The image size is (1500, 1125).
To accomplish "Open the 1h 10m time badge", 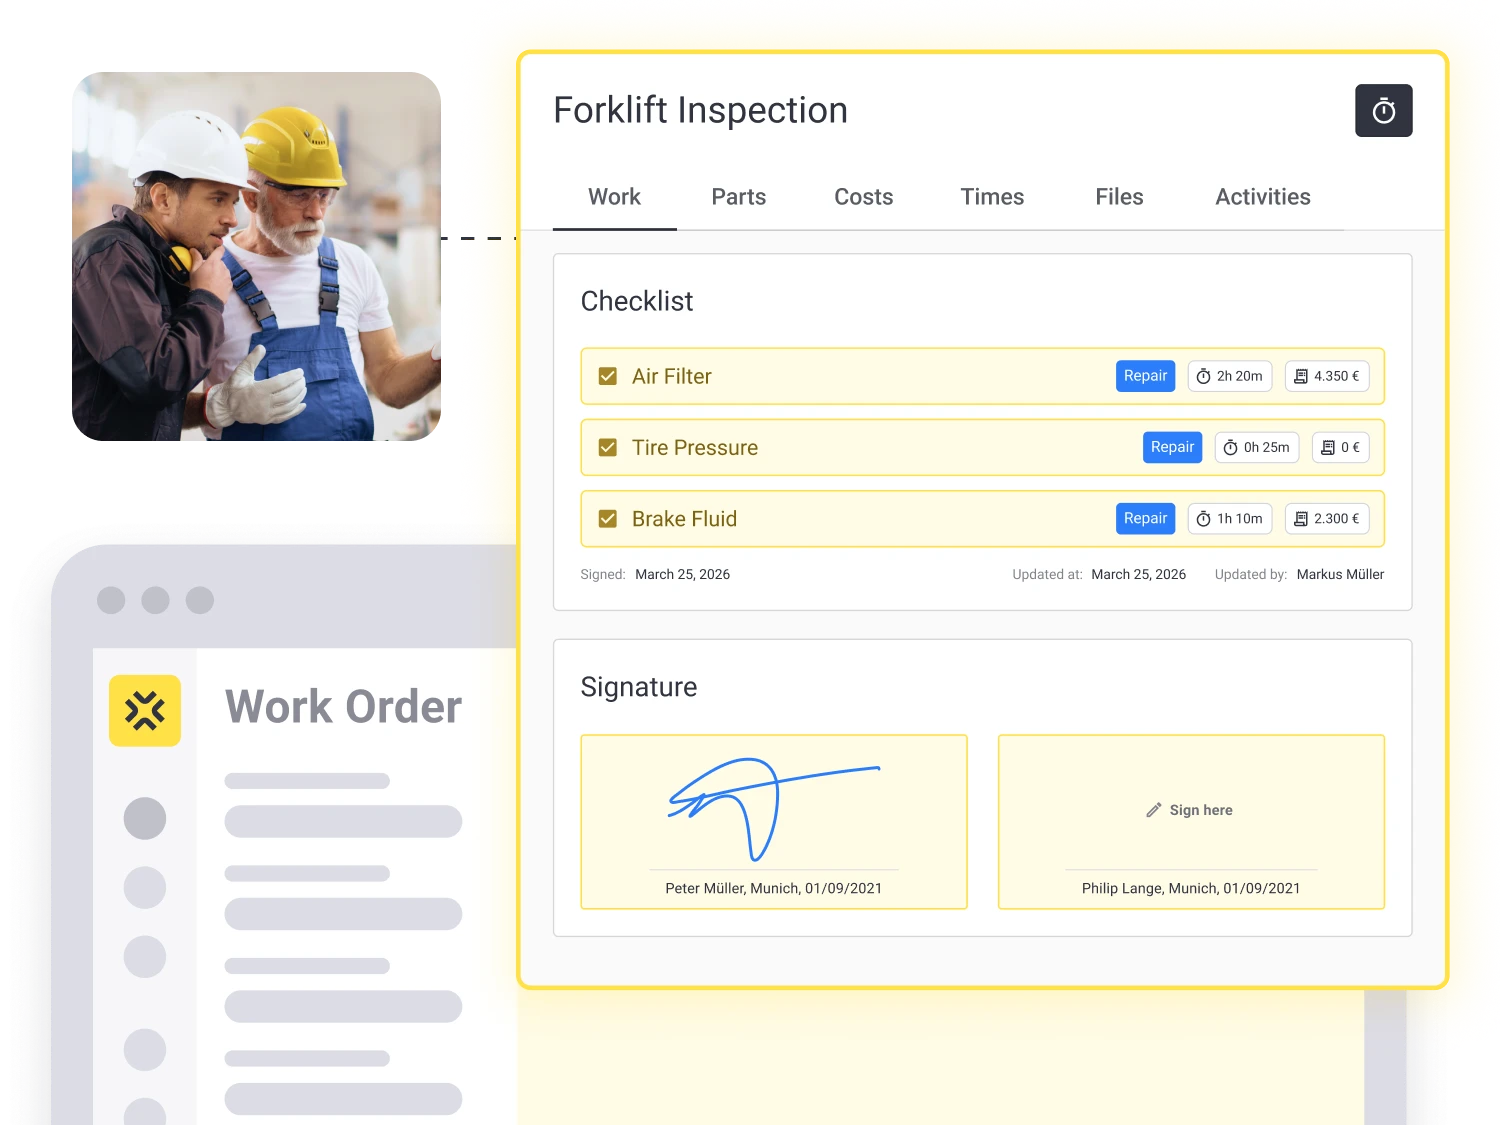I will pyautogui.click(x=1230, y=519).
